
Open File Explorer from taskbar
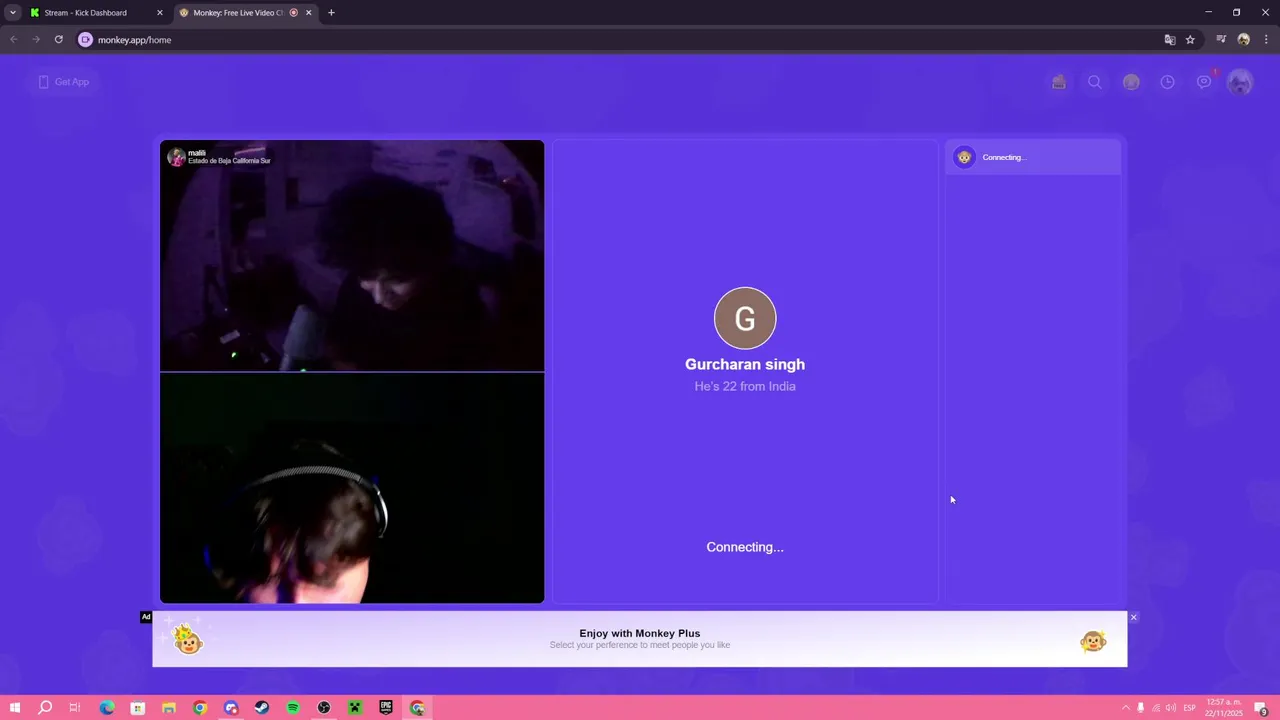pos(169,708)
